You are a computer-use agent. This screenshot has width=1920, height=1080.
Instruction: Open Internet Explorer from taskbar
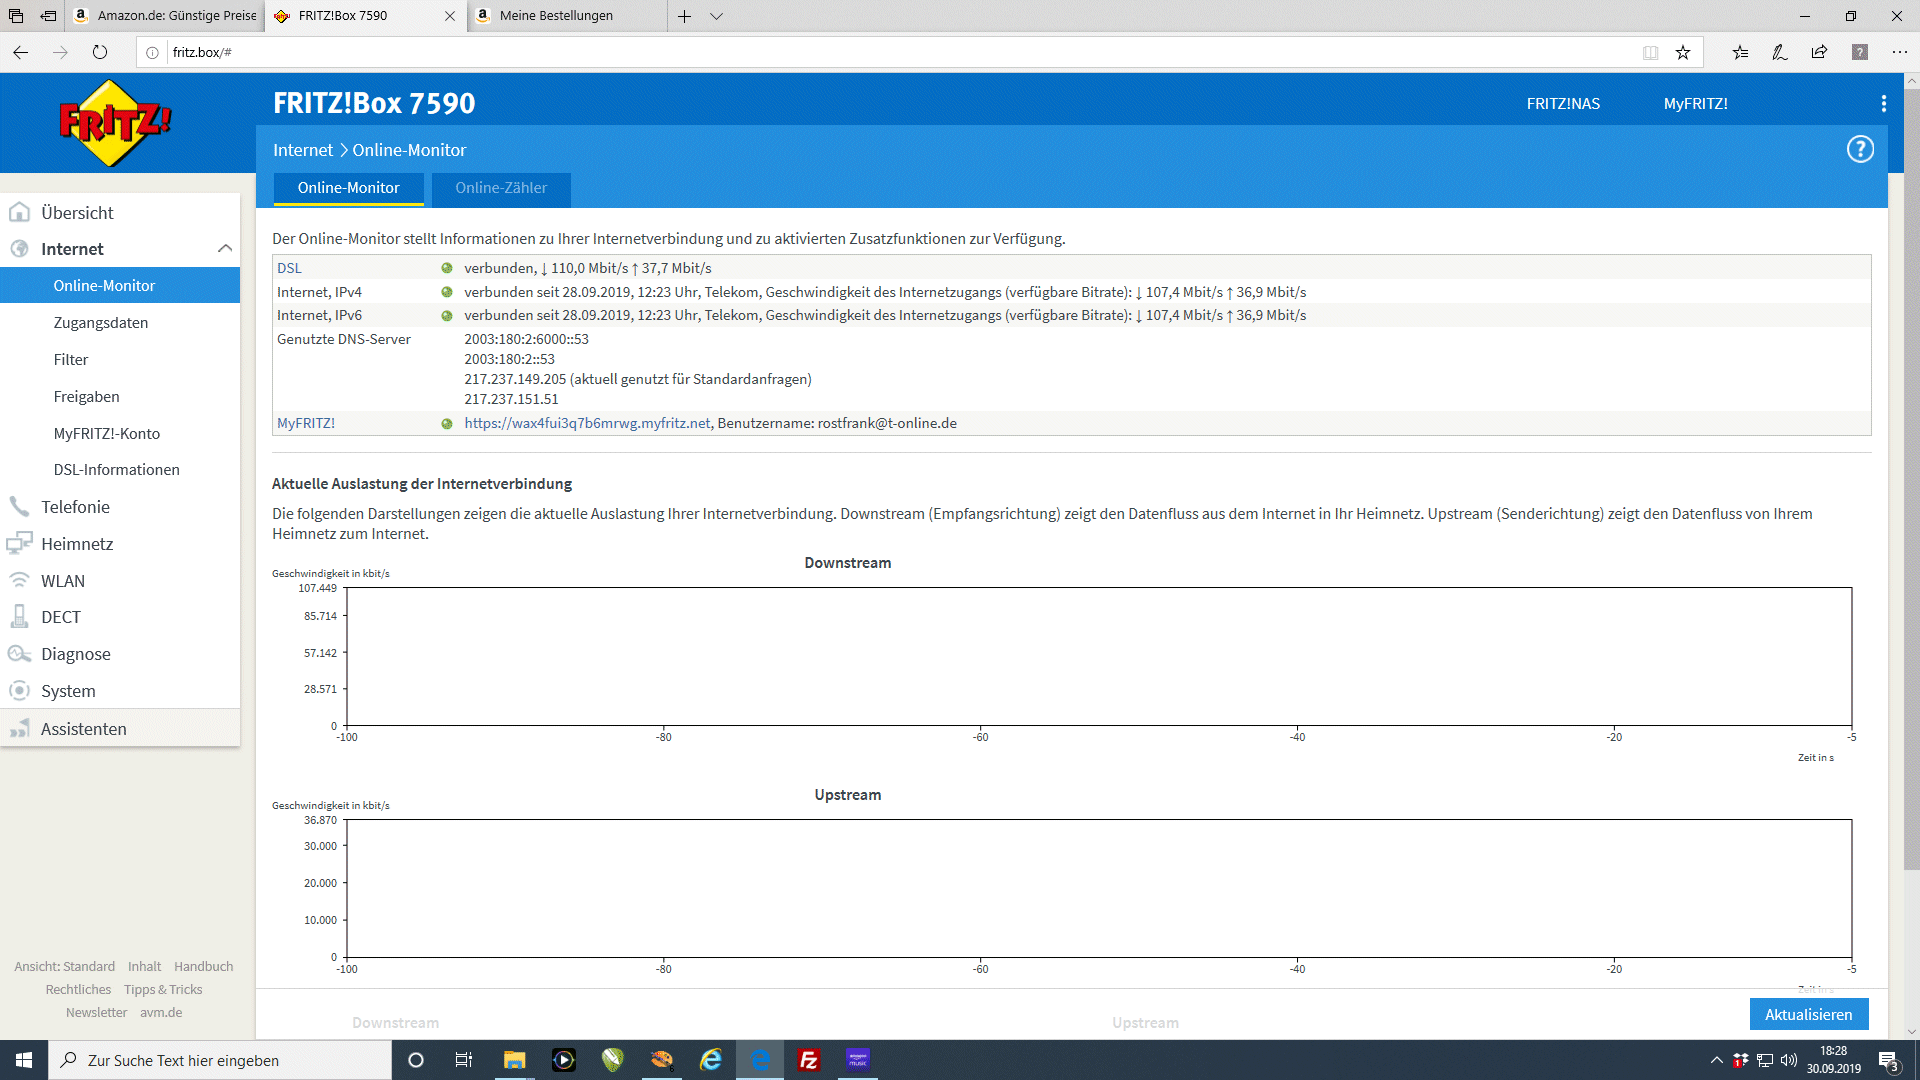point(711,1060)
